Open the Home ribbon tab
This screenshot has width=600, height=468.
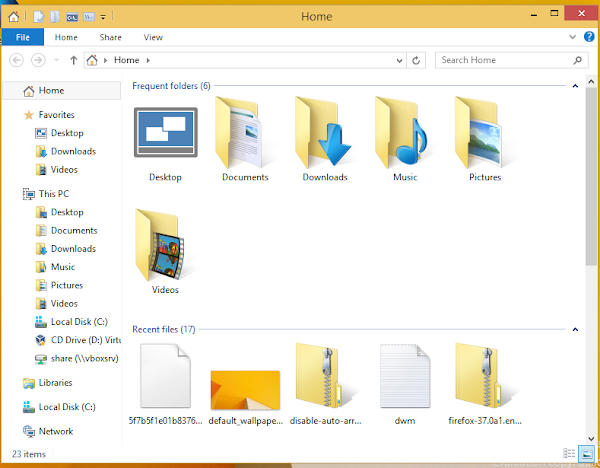66,37
